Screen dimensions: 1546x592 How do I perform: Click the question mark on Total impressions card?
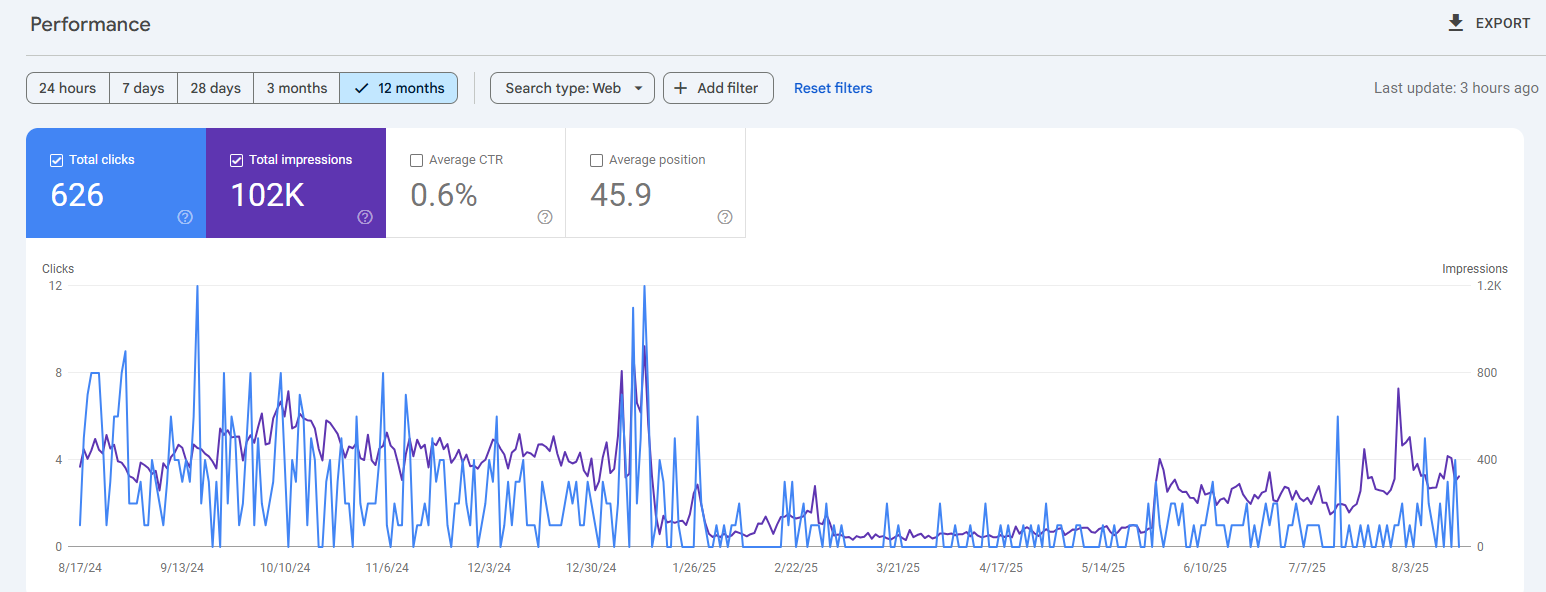pyautogui.click(x=365, y=217)
